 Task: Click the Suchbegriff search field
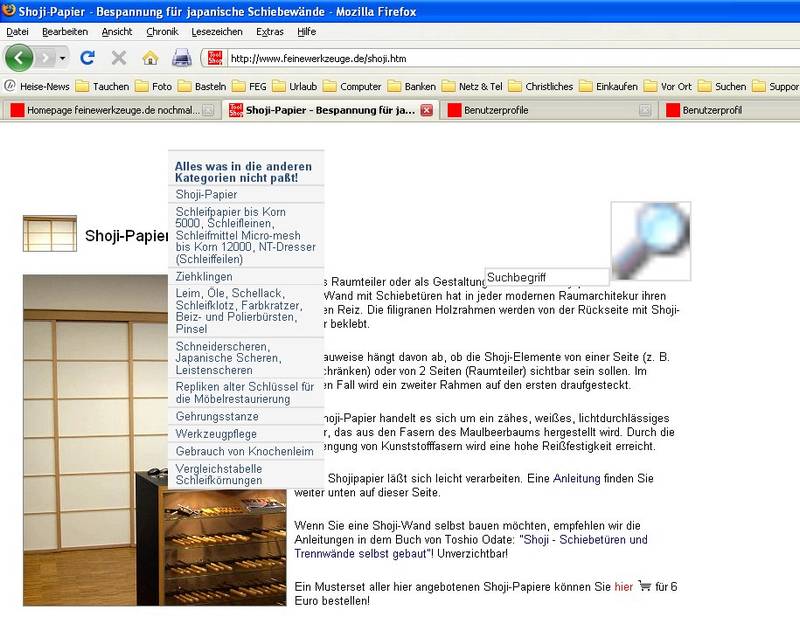pyautogui.click(x=547, y=277)
